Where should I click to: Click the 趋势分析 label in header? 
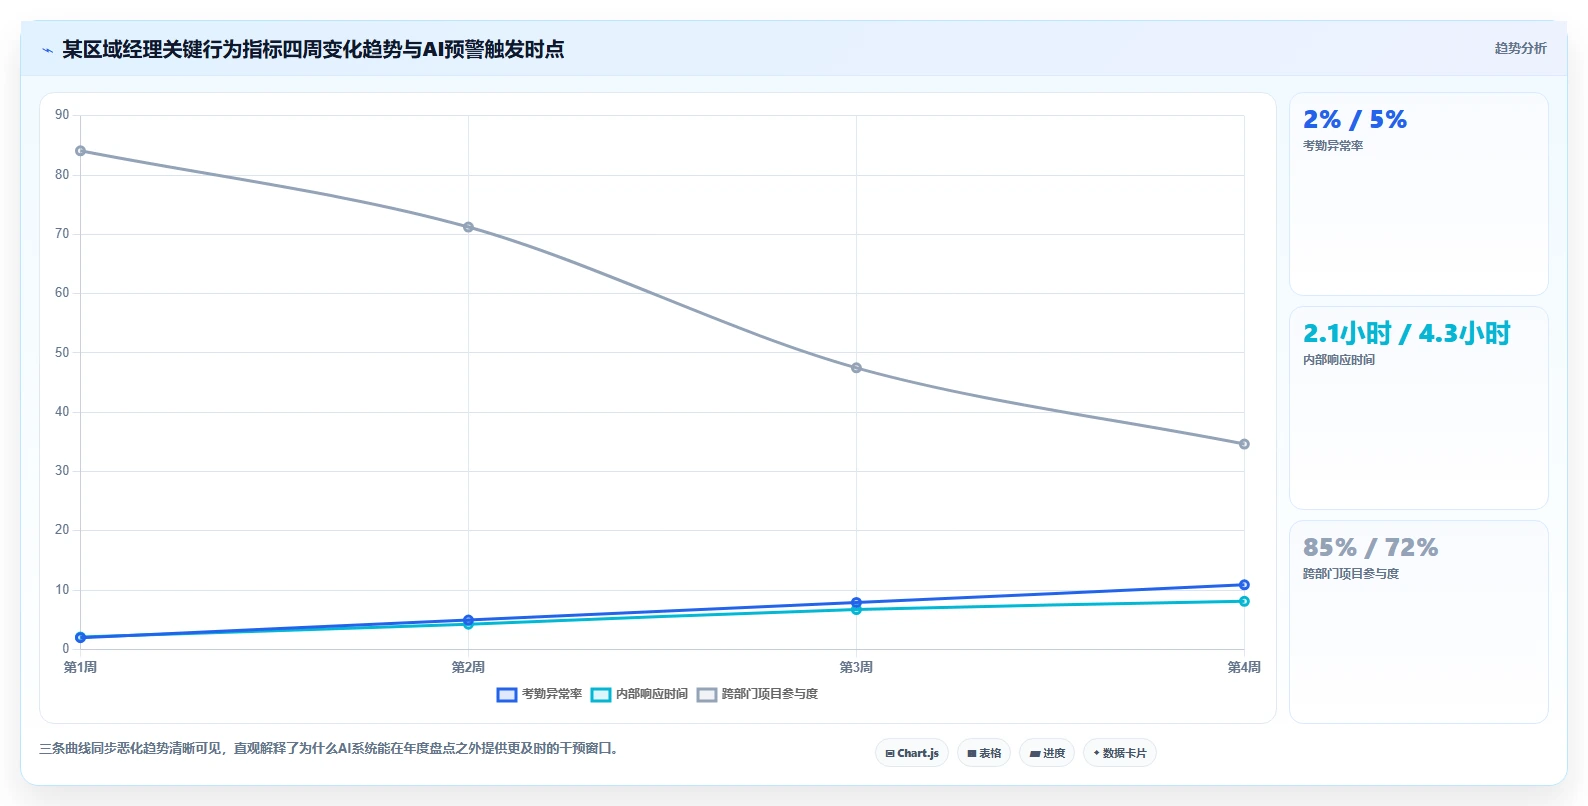click(1520, 48)
